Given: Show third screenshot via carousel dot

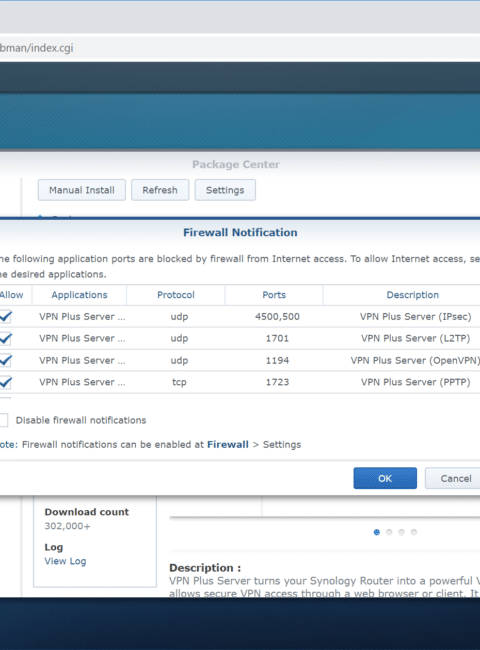Looking at the screenshot, I should [x=401, y=532].
